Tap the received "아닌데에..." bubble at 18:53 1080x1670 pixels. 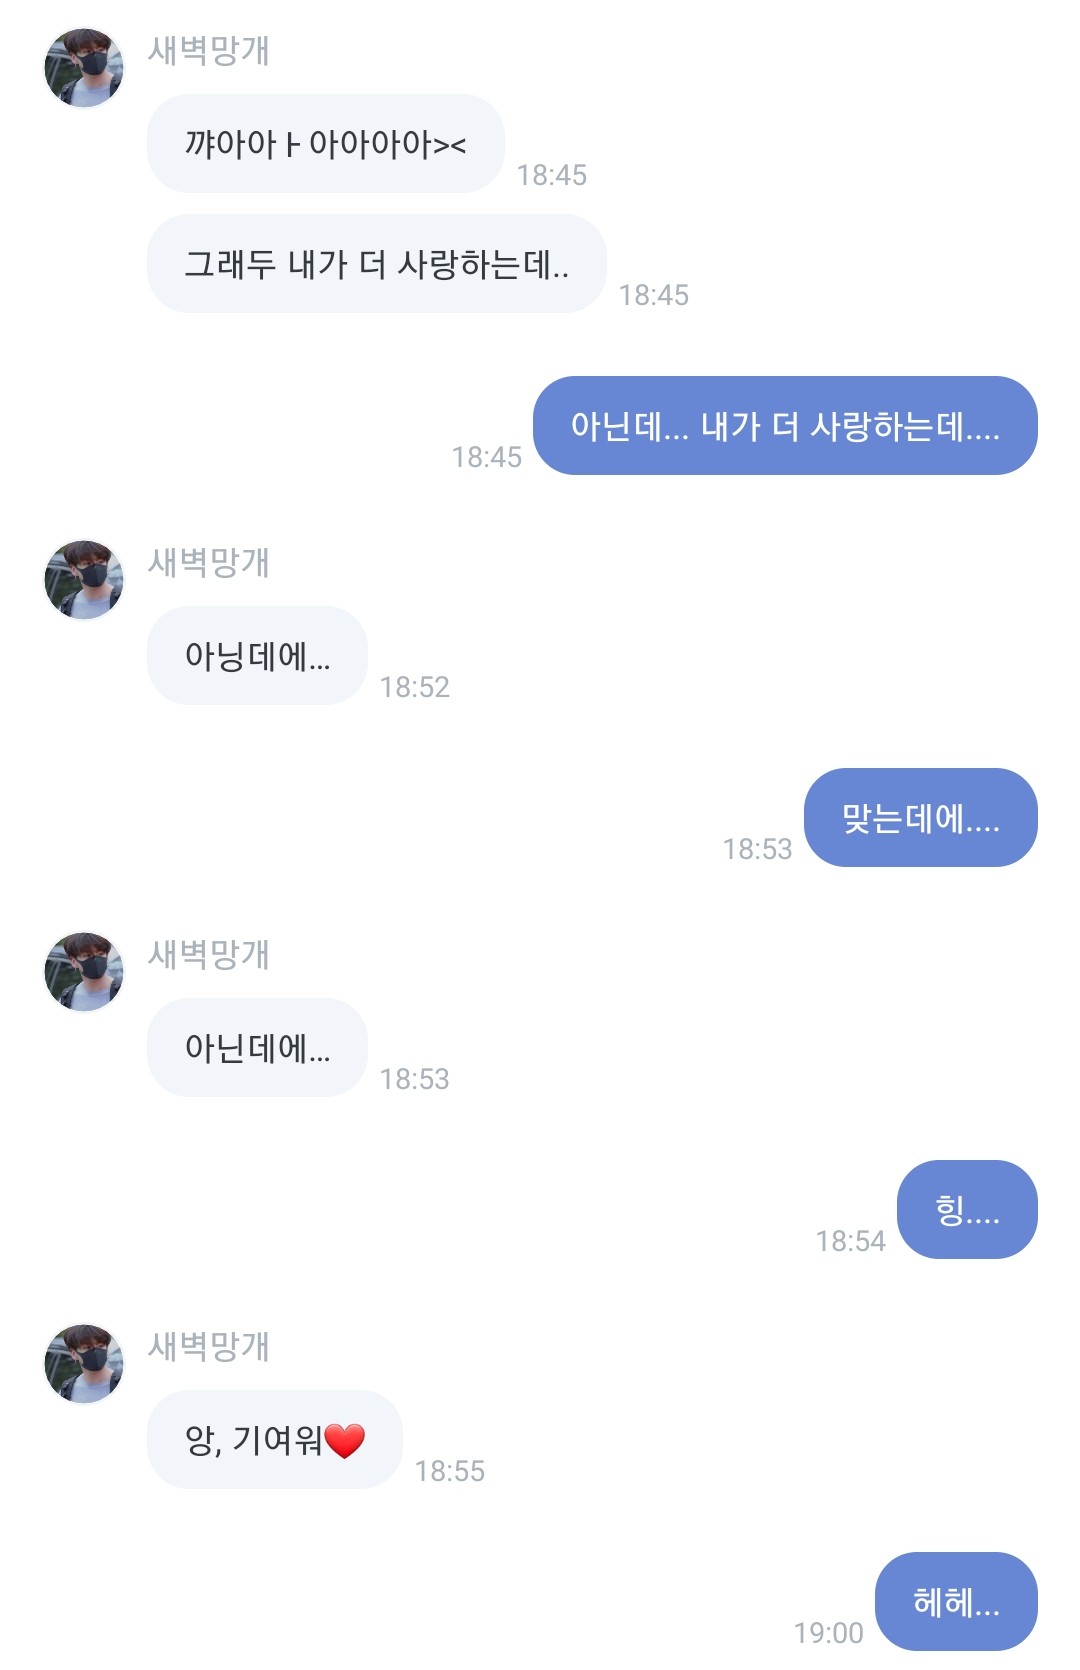click(257, 1048)
